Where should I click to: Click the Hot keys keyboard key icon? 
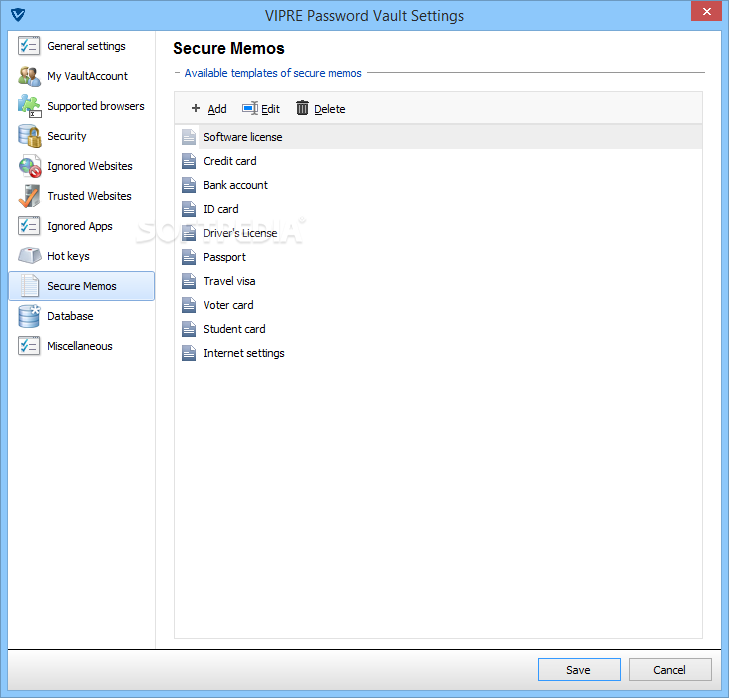point(30,256)
